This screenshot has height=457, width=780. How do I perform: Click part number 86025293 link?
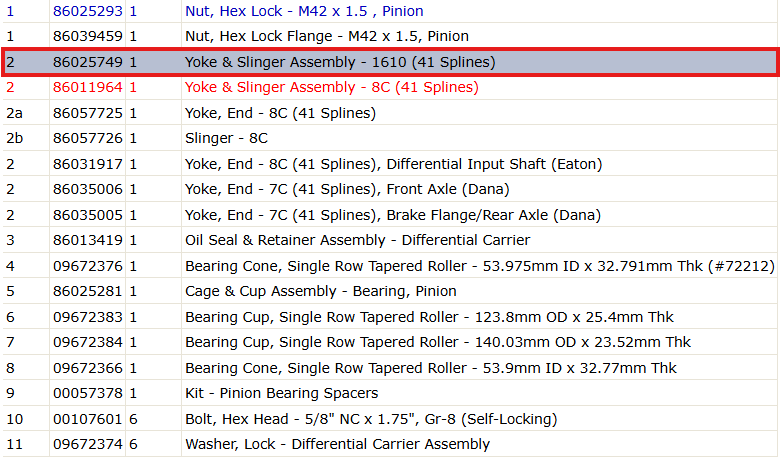88,11
